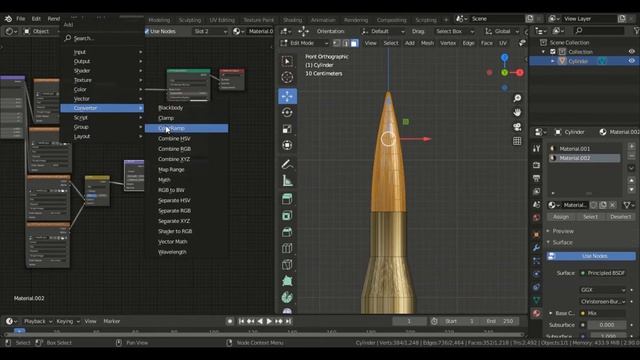Click the Play animation button

tap(269, 321)
